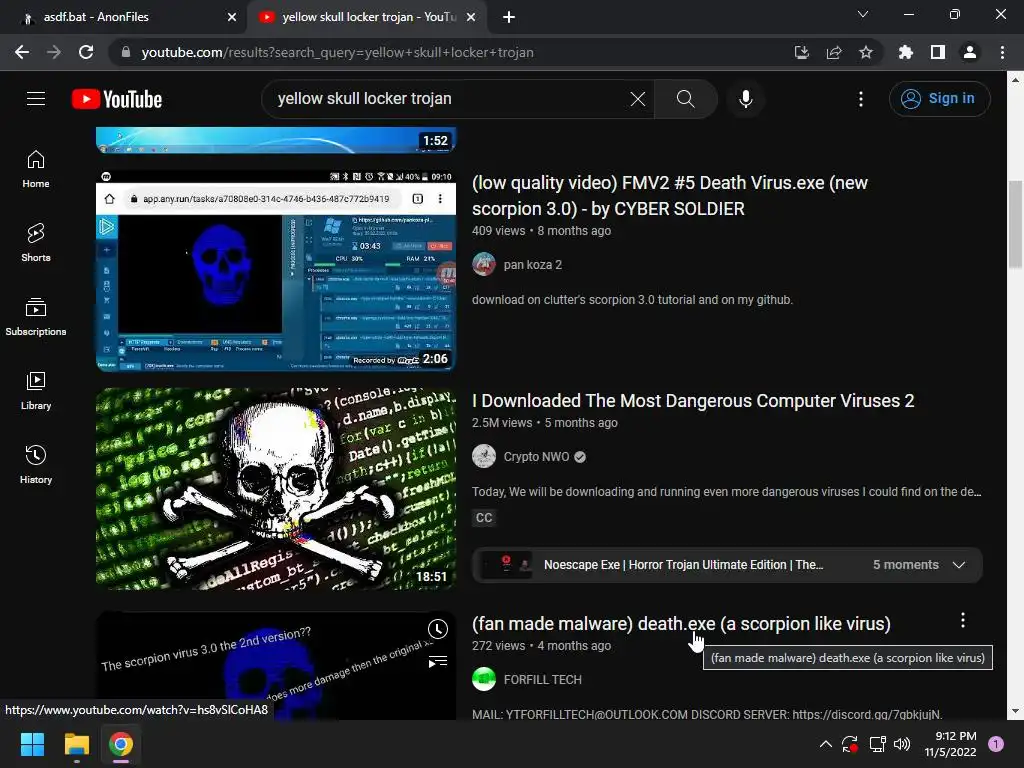Image resolution: width=1024 pixels, height=768 pixels.
Task: Open Noescape Exe Horror Trojan moment
Action: 683,565
